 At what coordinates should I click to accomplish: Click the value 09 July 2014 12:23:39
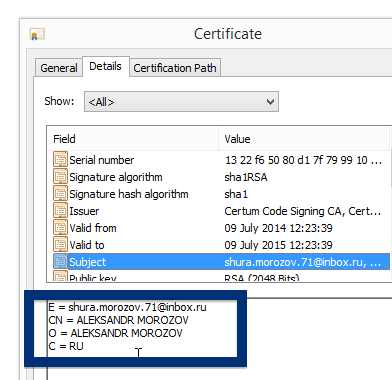278,228
